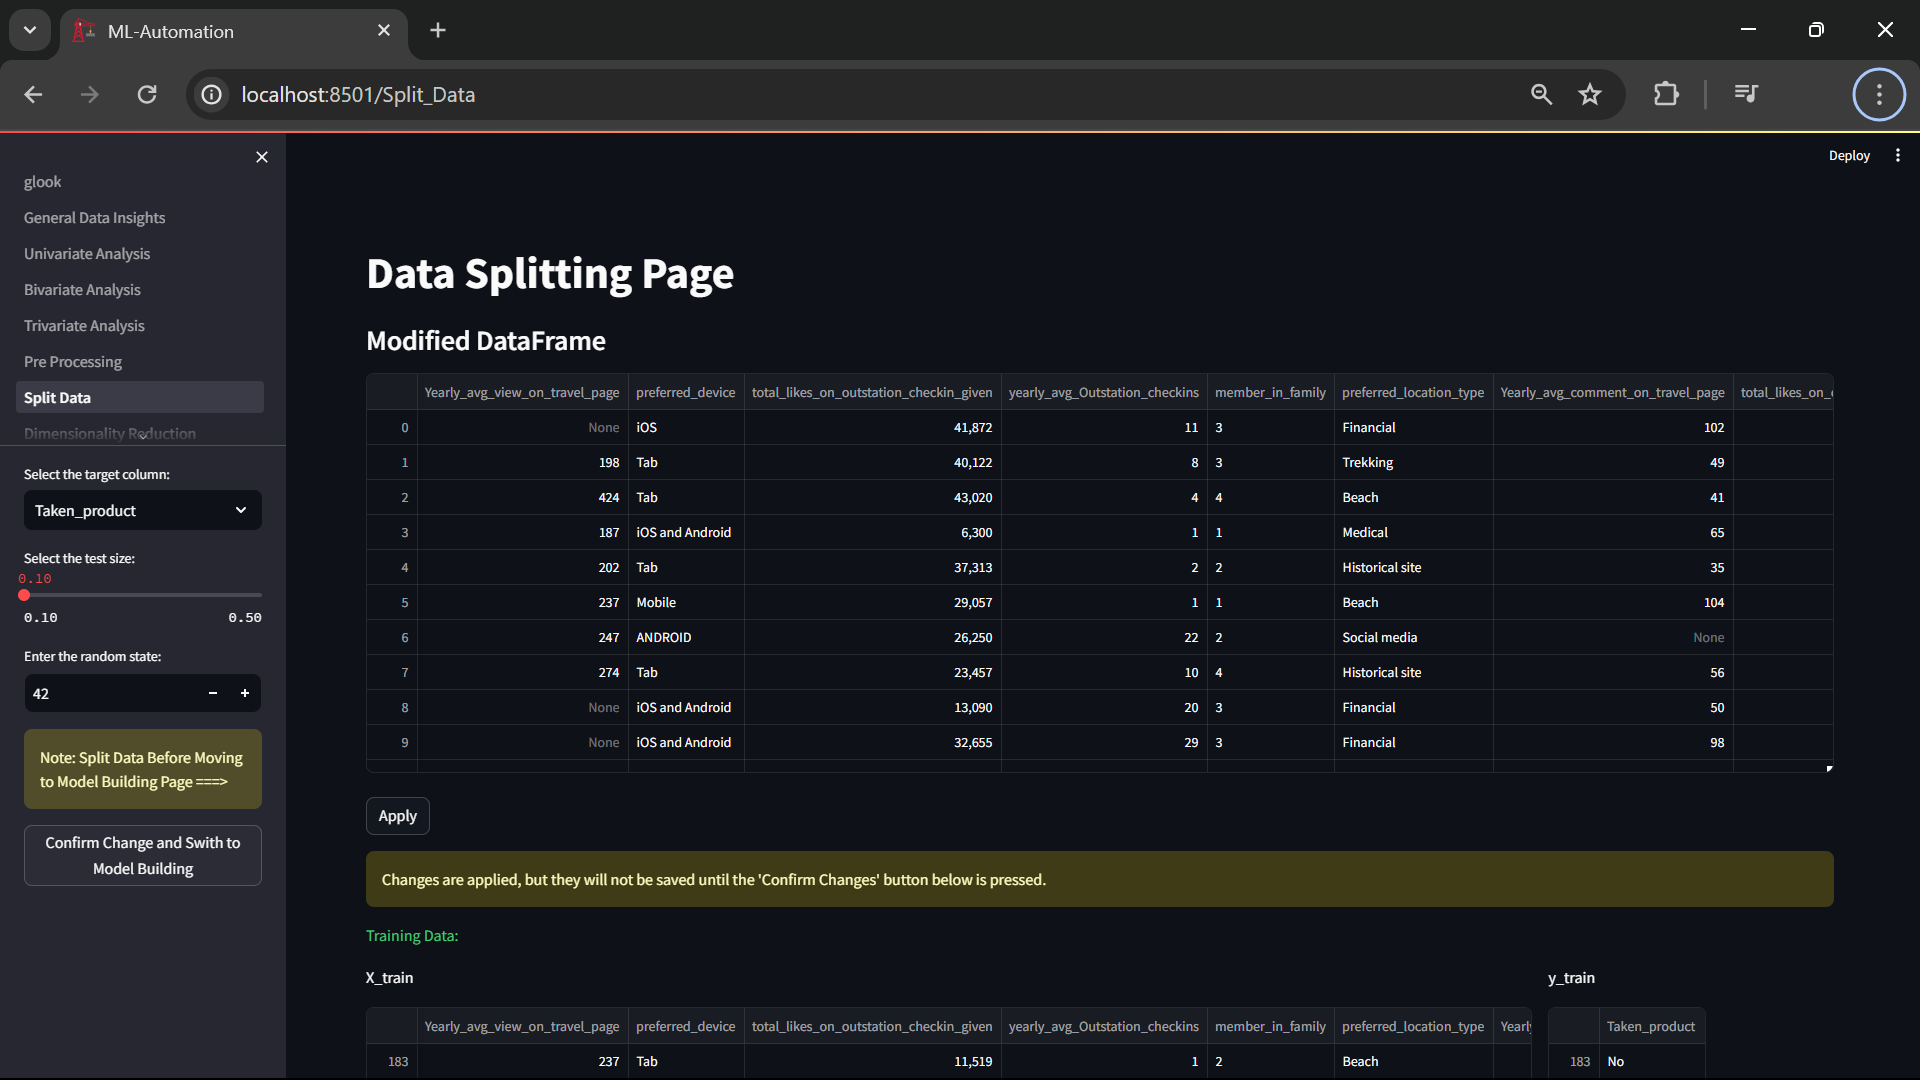Open the Streamlit three-dot main menu
The width and height of the screenshot is (1920, 1080).
(1897, 155)
